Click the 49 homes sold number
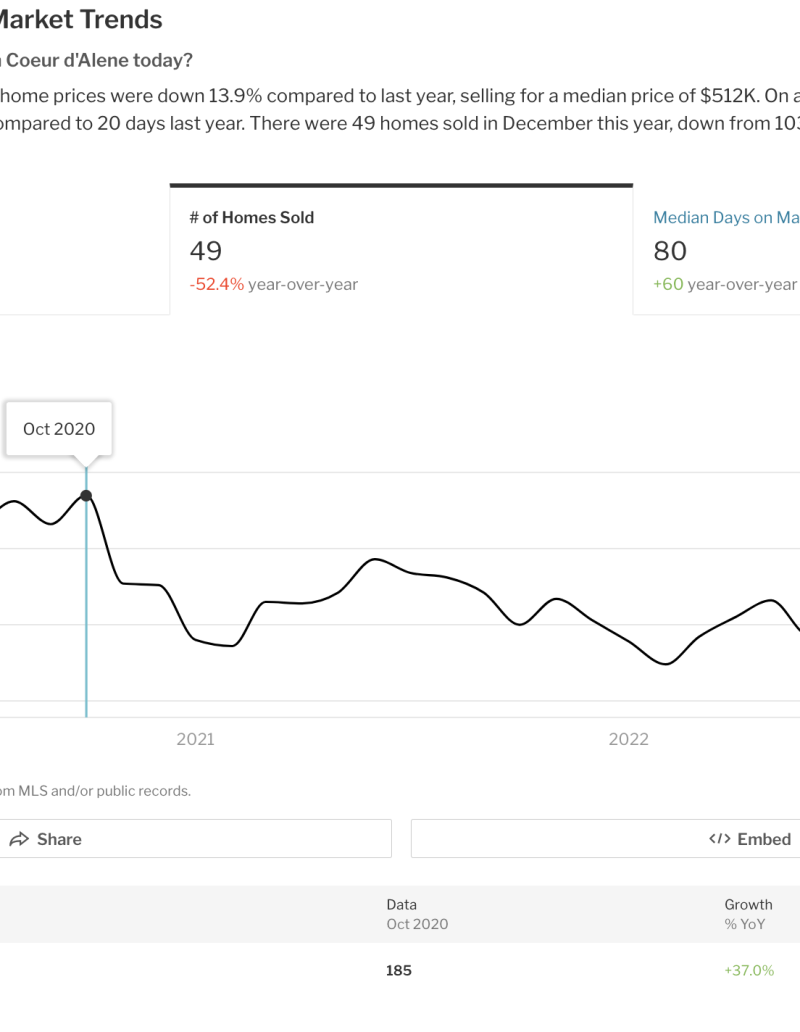Image resolution: width=800 pixels, height=1032 pixels. [x=206, y=251]
